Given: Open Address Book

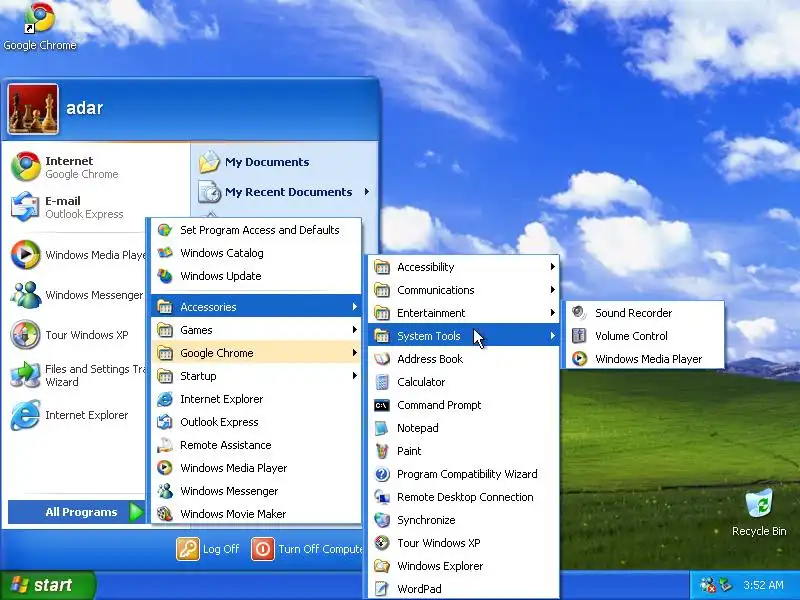Looking at the screenshot, I should click(x=464, y=359).
